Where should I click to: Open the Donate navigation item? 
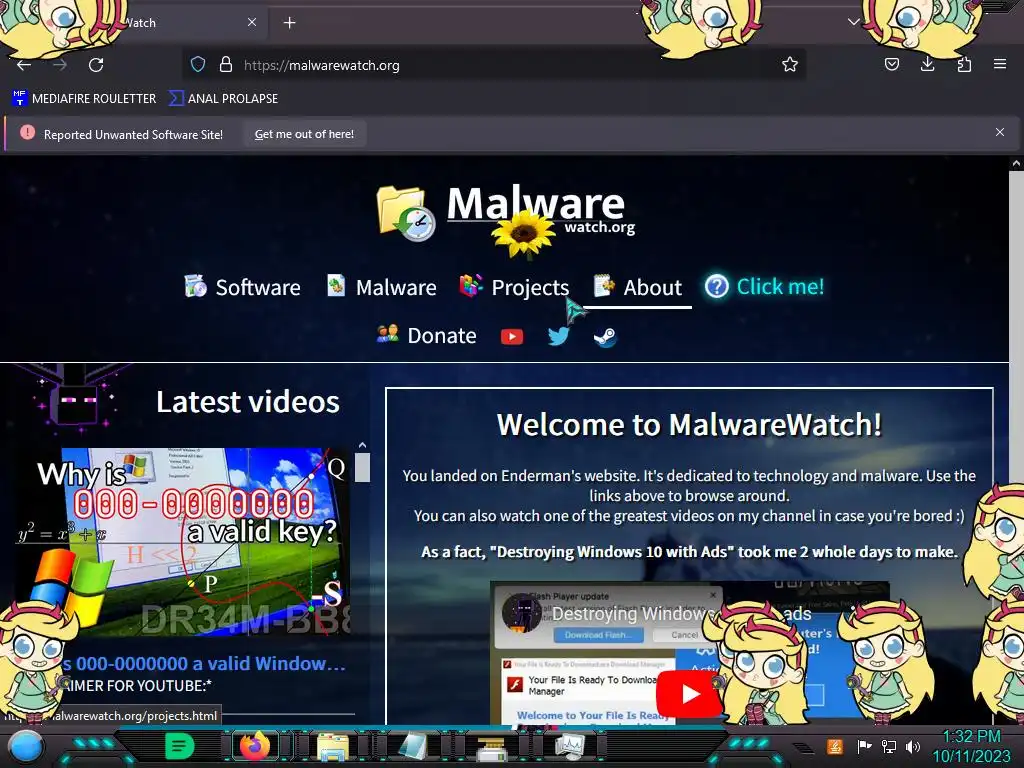(426, 335)
